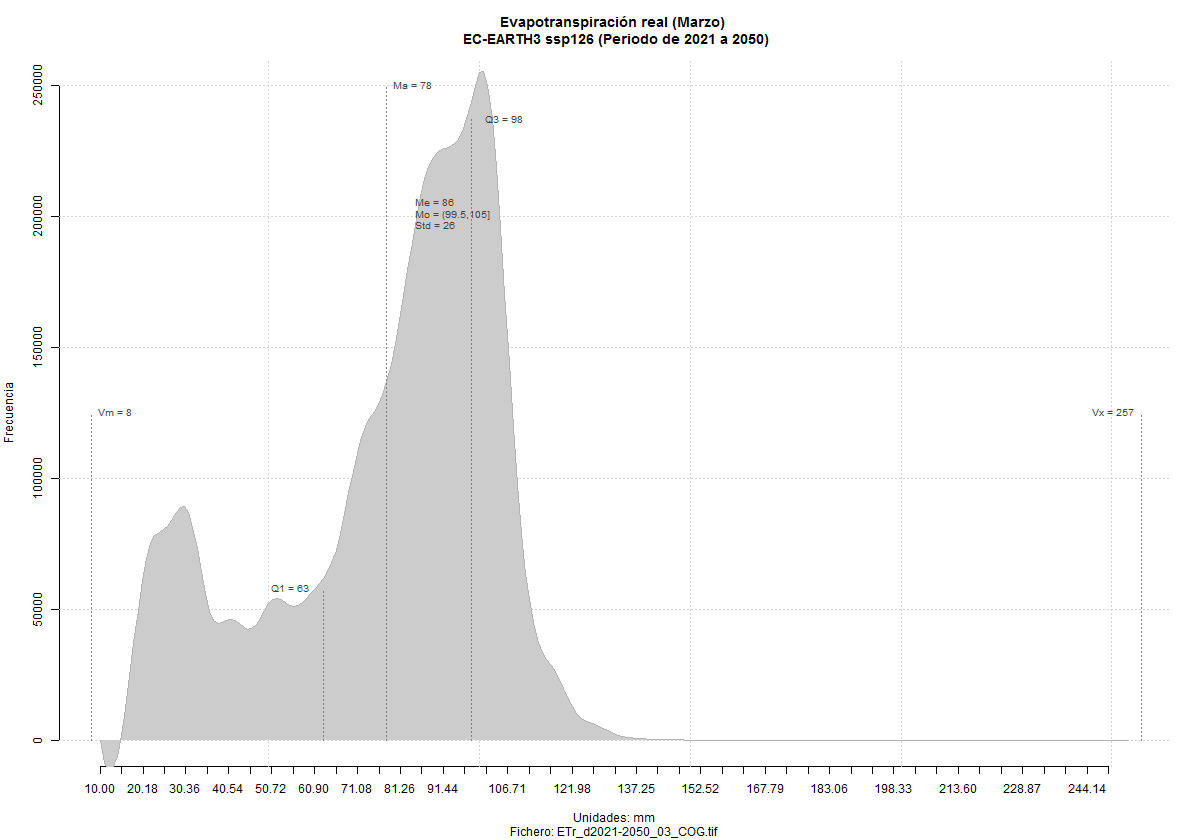Click x-axis tick label '50.72'
The image size is (1200, 840).
point(269,789)
